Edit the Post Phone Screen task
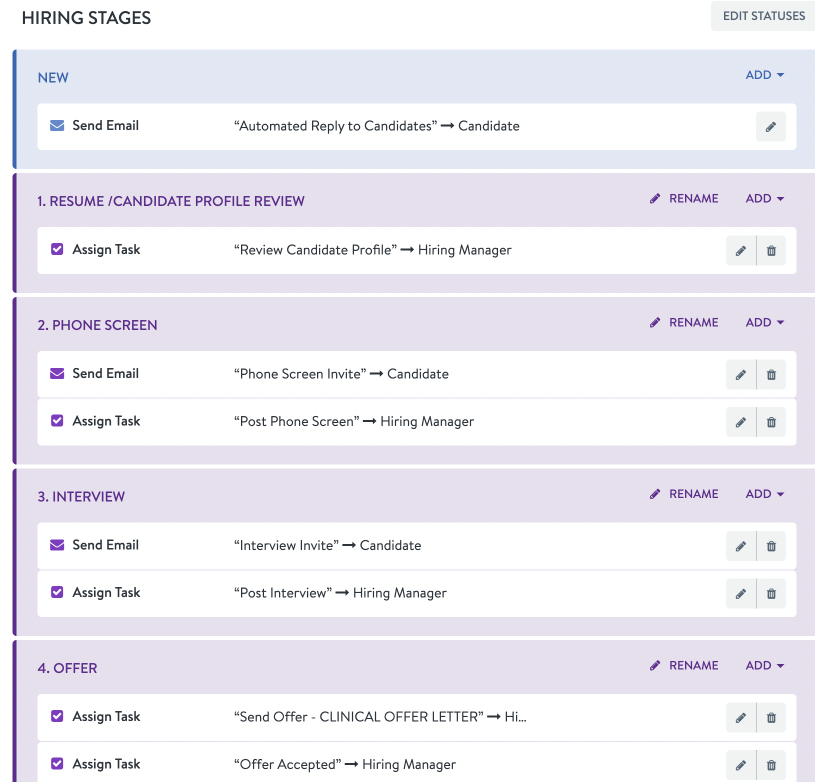This screenshot has height=782, width=815. 741,422
